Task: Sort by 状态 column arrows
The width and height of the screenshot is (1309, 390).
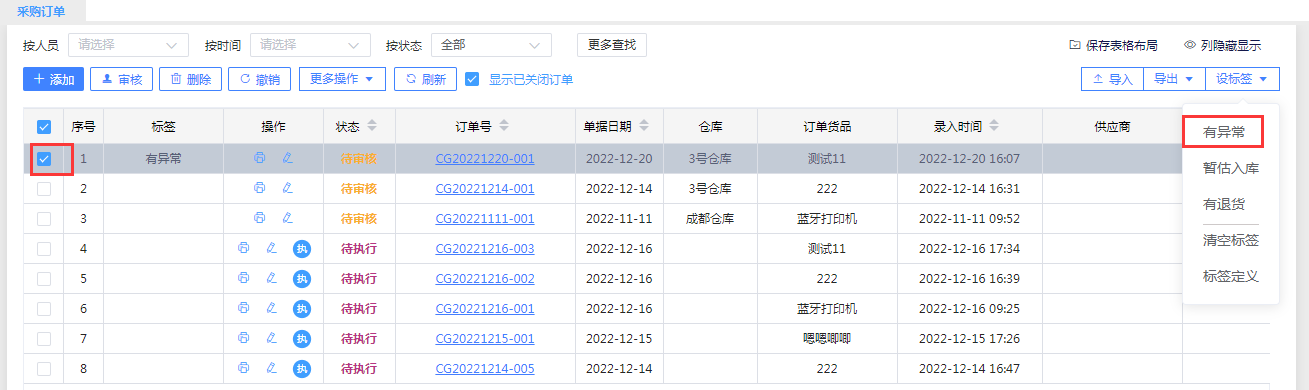Action: (373, 126)
